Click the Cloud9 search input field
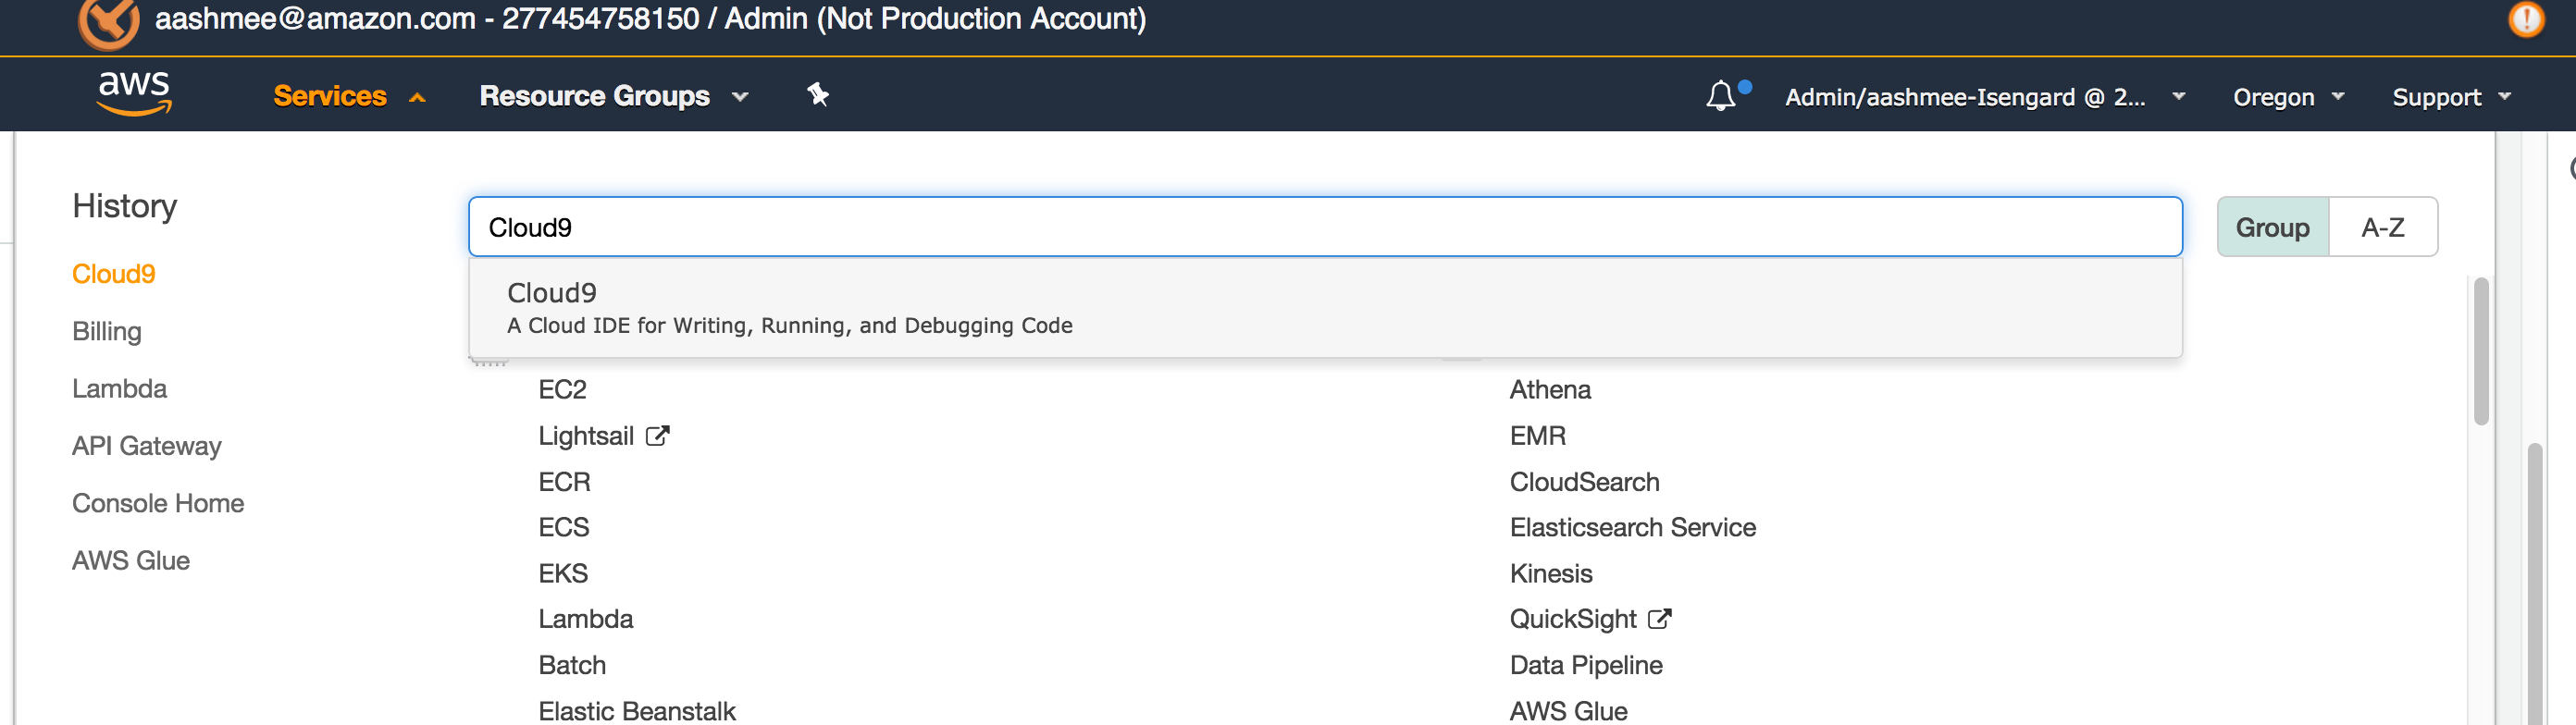The image size is (2576, 725). tap(1324, 228)
